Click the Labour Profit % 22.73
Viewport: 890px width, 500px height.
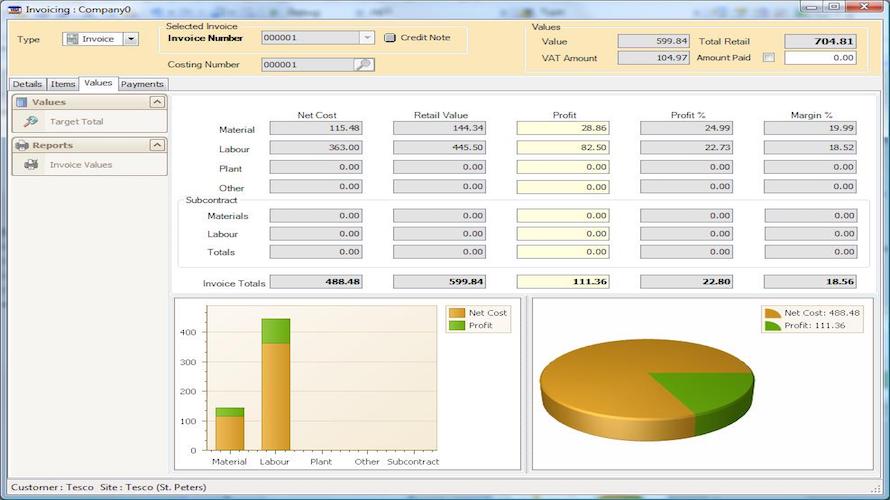[x=686, y=148]
